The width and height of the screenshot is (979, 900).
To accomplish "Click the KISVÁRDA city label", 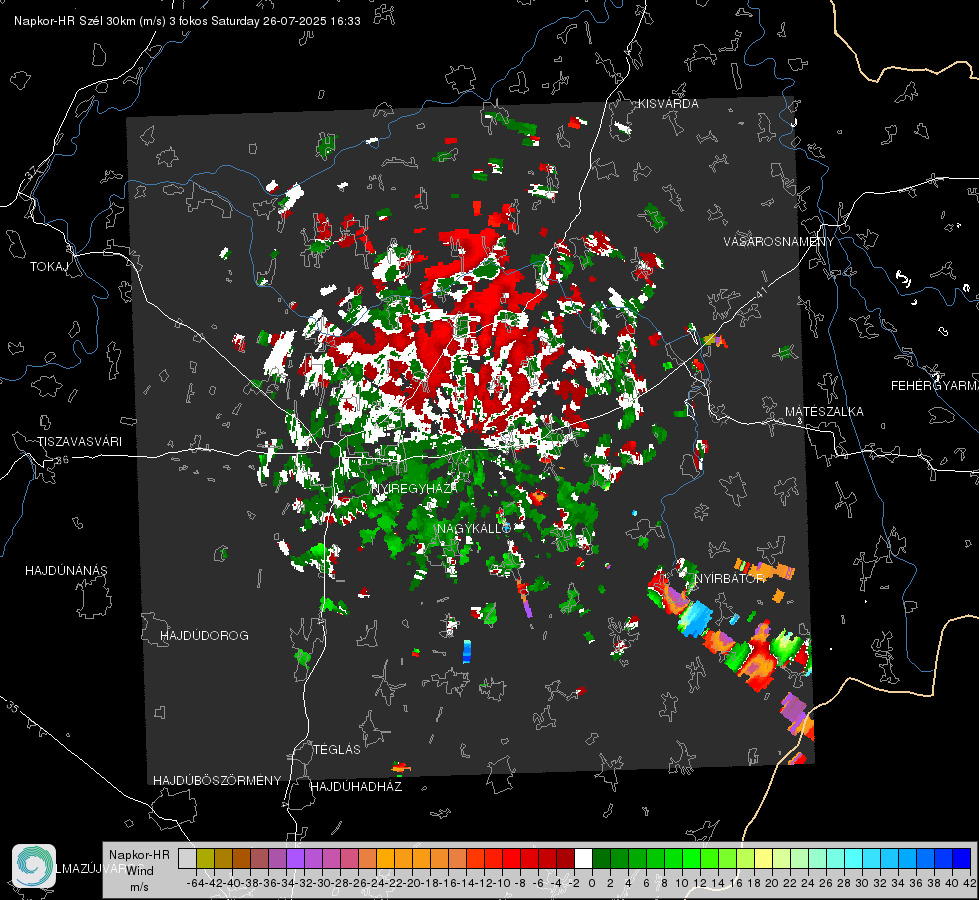I will (668, 104).
